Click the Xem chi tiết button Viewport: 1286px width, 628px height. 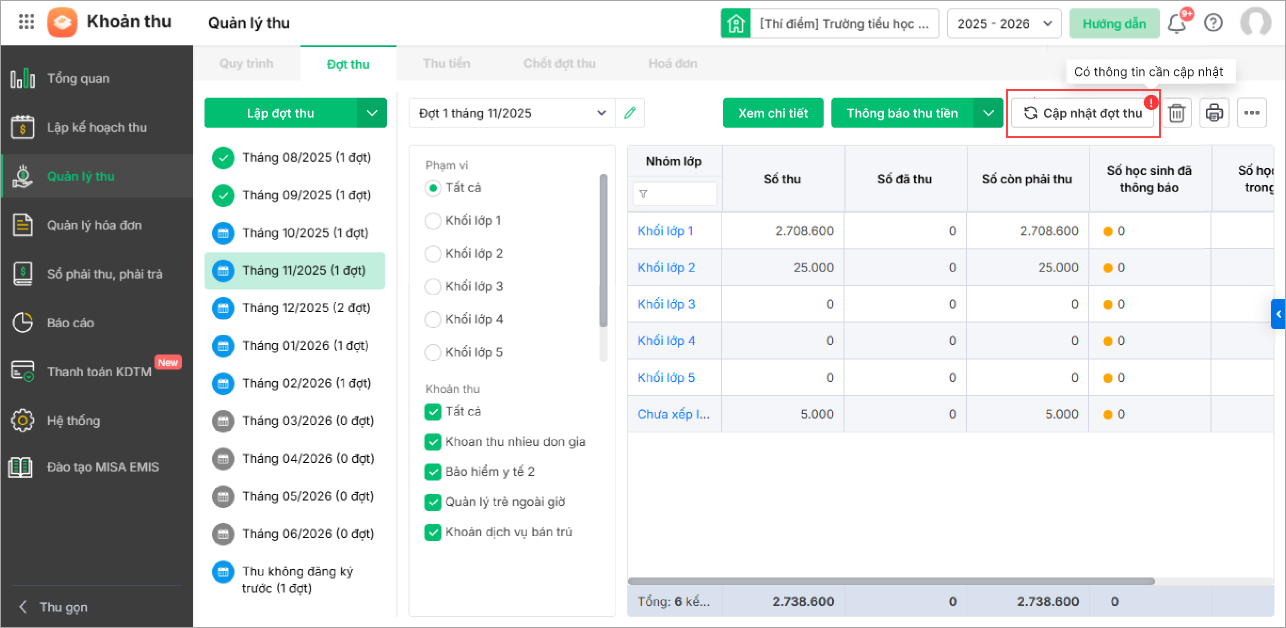[773, 113]
